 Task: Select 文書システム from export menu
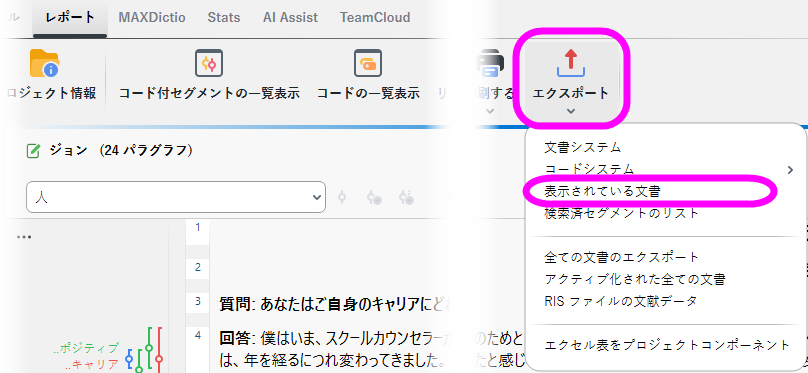583,147
